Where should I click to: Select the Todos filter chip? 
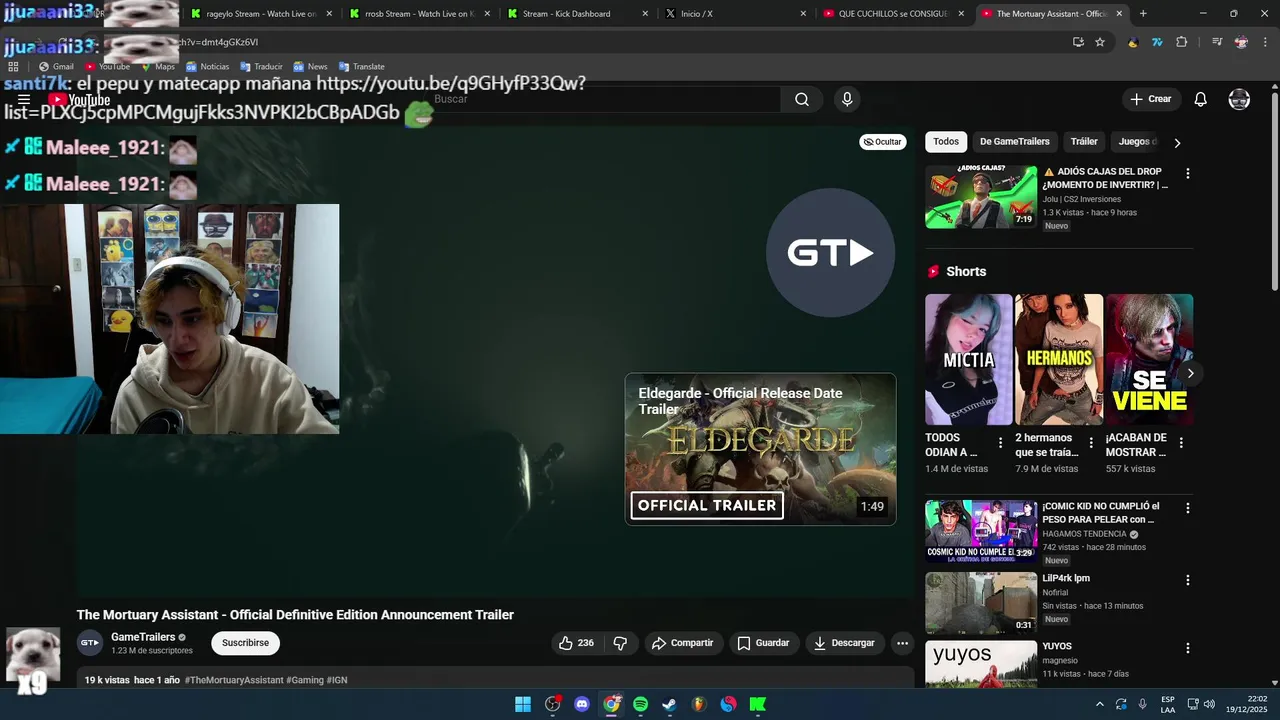[x=946, y=142]
